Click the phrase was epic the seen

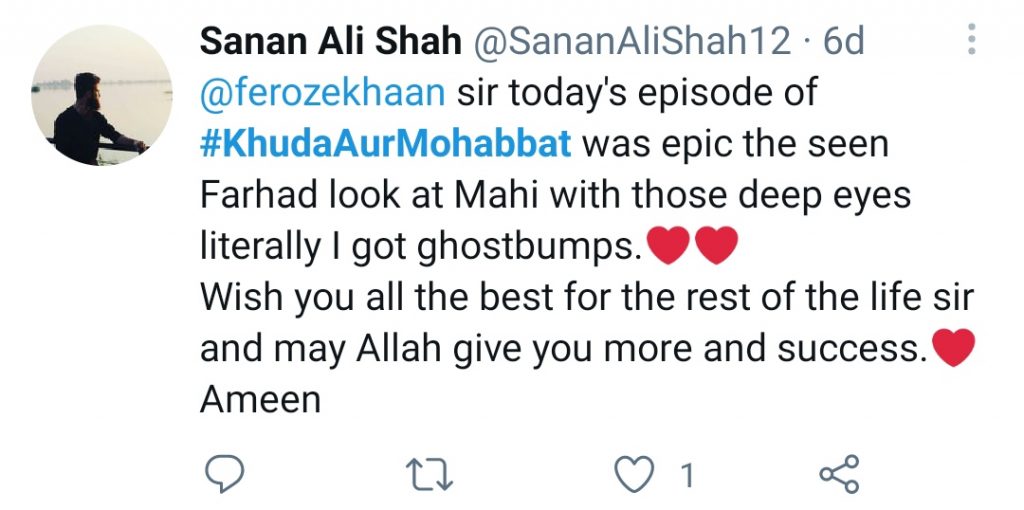point(735,144)
